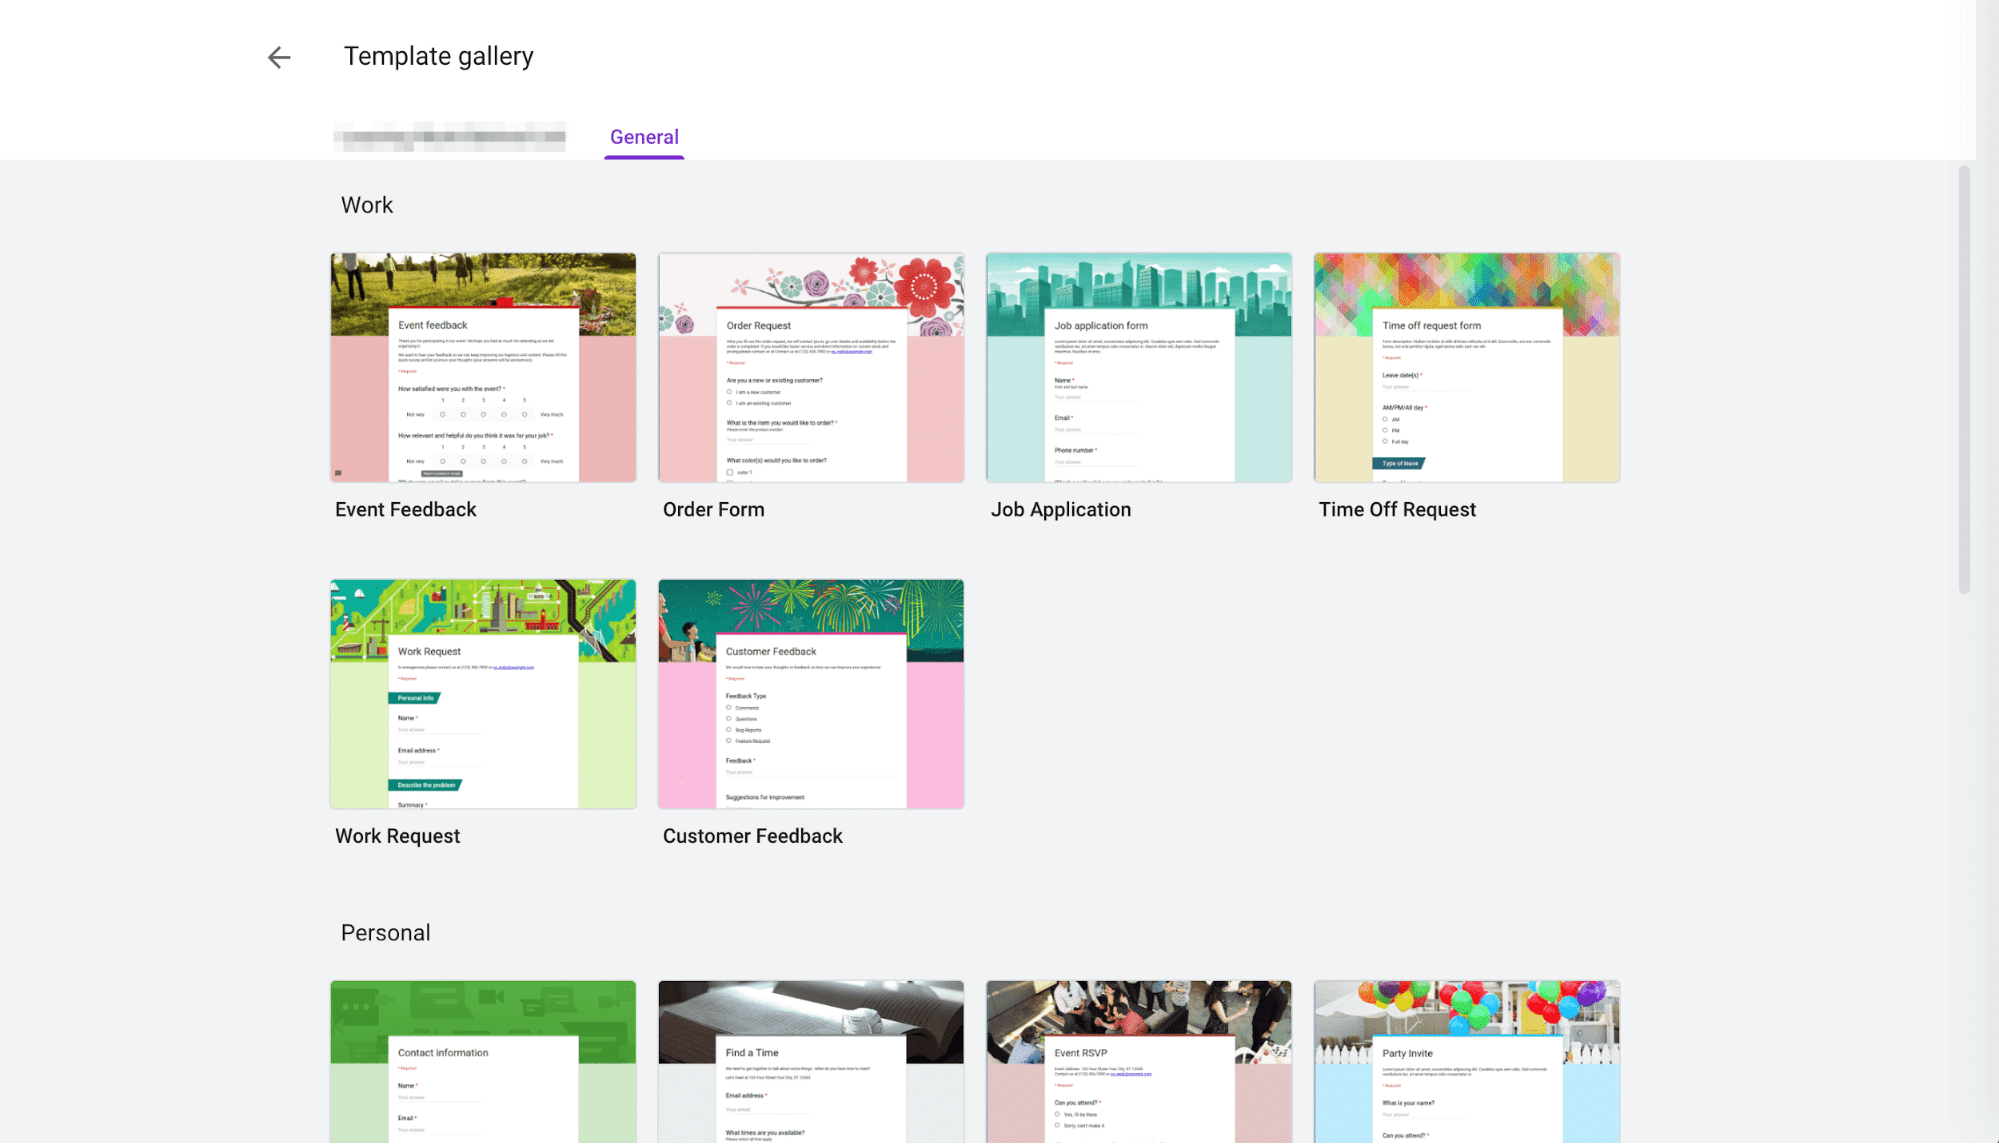Screen dimensions: 1999x1144
Task: Click the Customer Feedback template icon
Action: coord(811,694)
